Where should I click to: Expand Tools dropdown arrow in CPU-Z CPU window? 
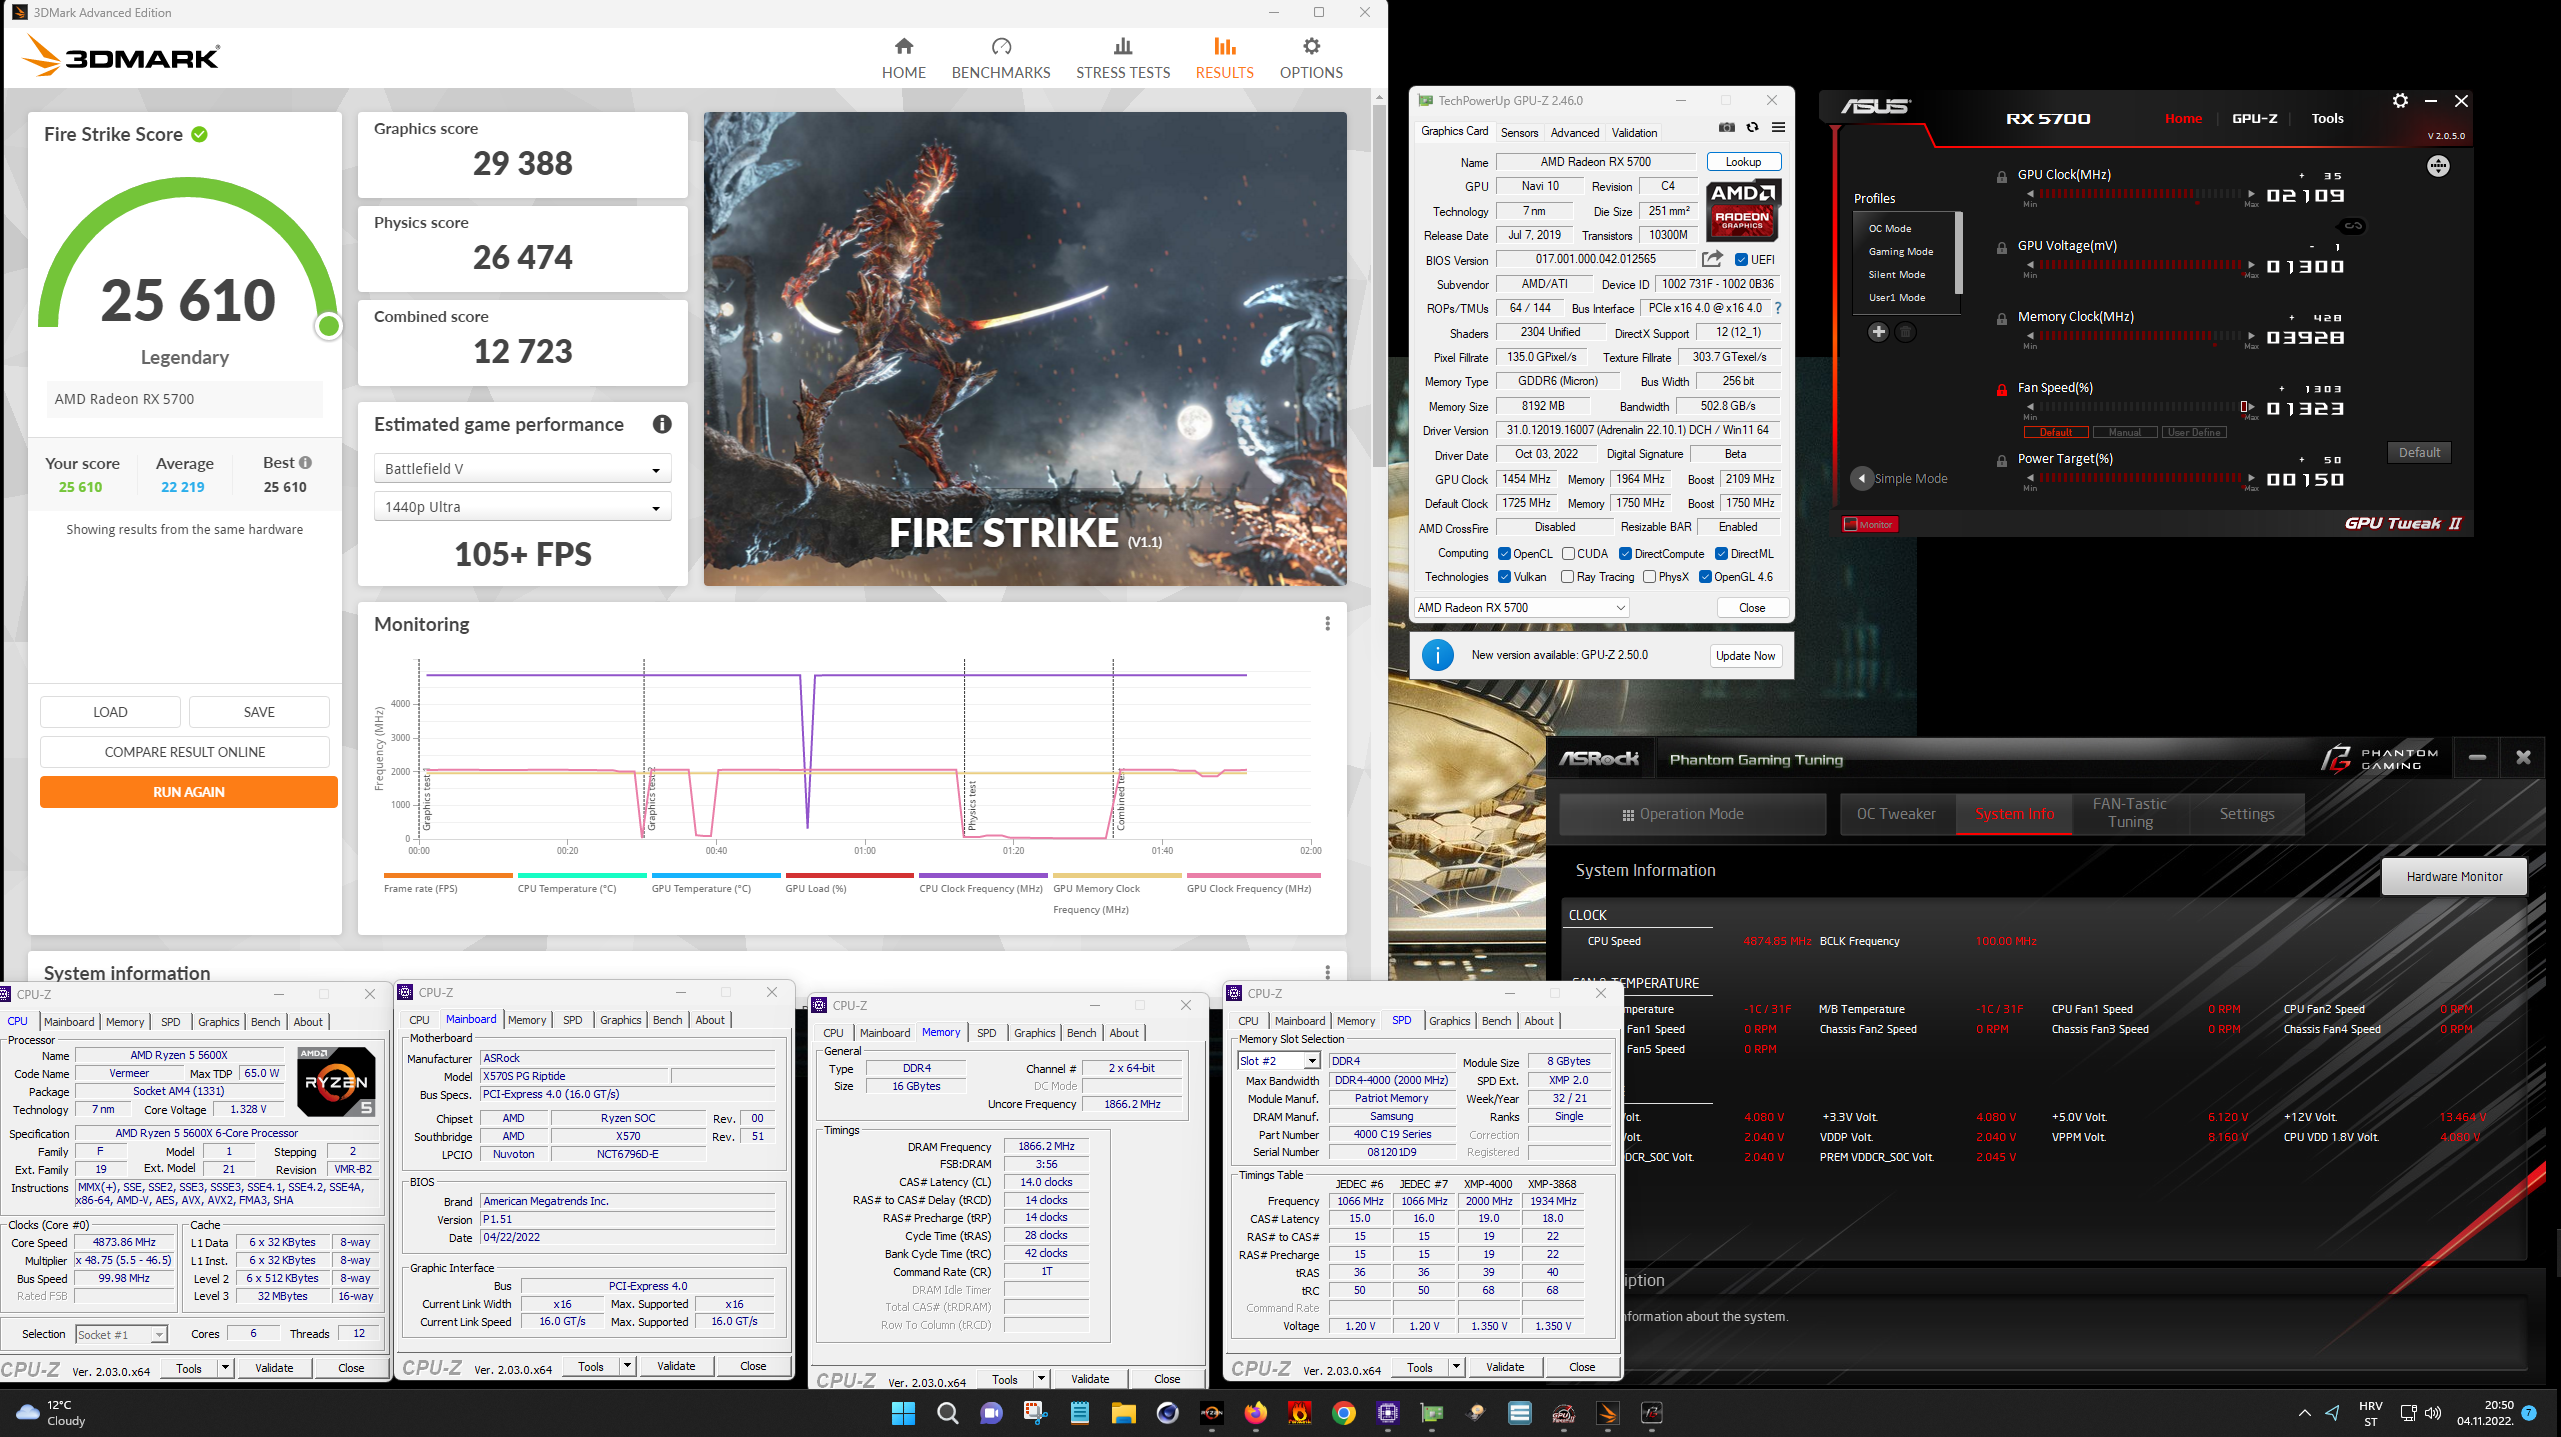(225, 1368)
